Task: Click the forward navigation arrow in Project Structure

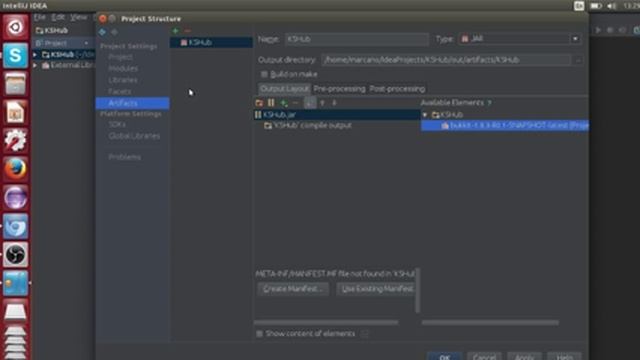Action: (115, 31)
